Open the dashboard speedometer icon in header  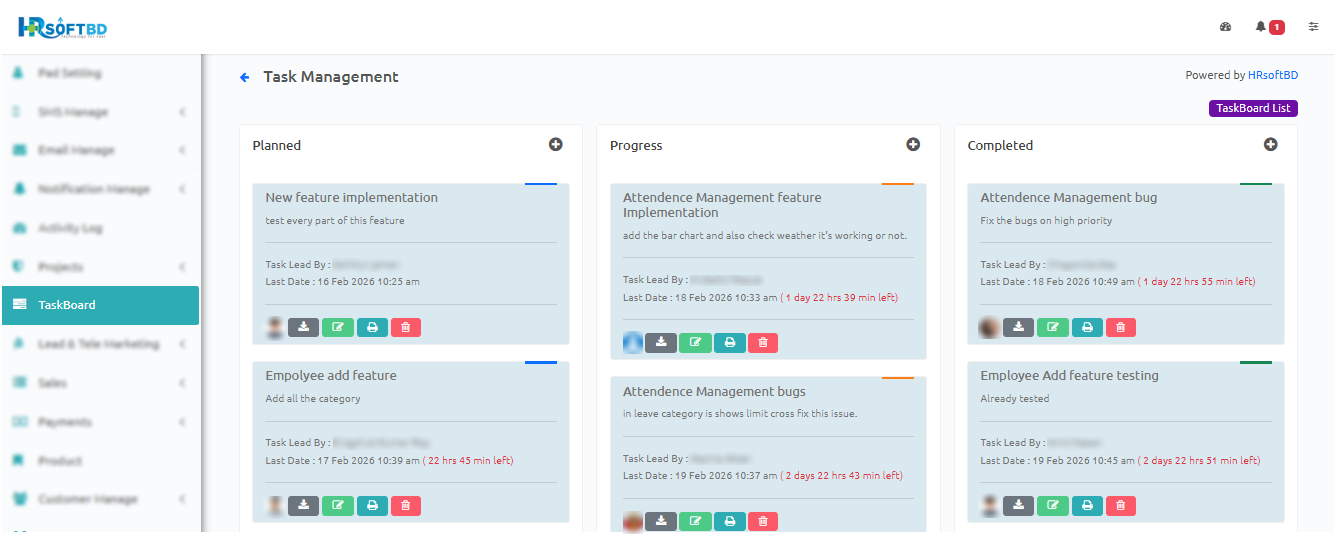point(1226,27)
